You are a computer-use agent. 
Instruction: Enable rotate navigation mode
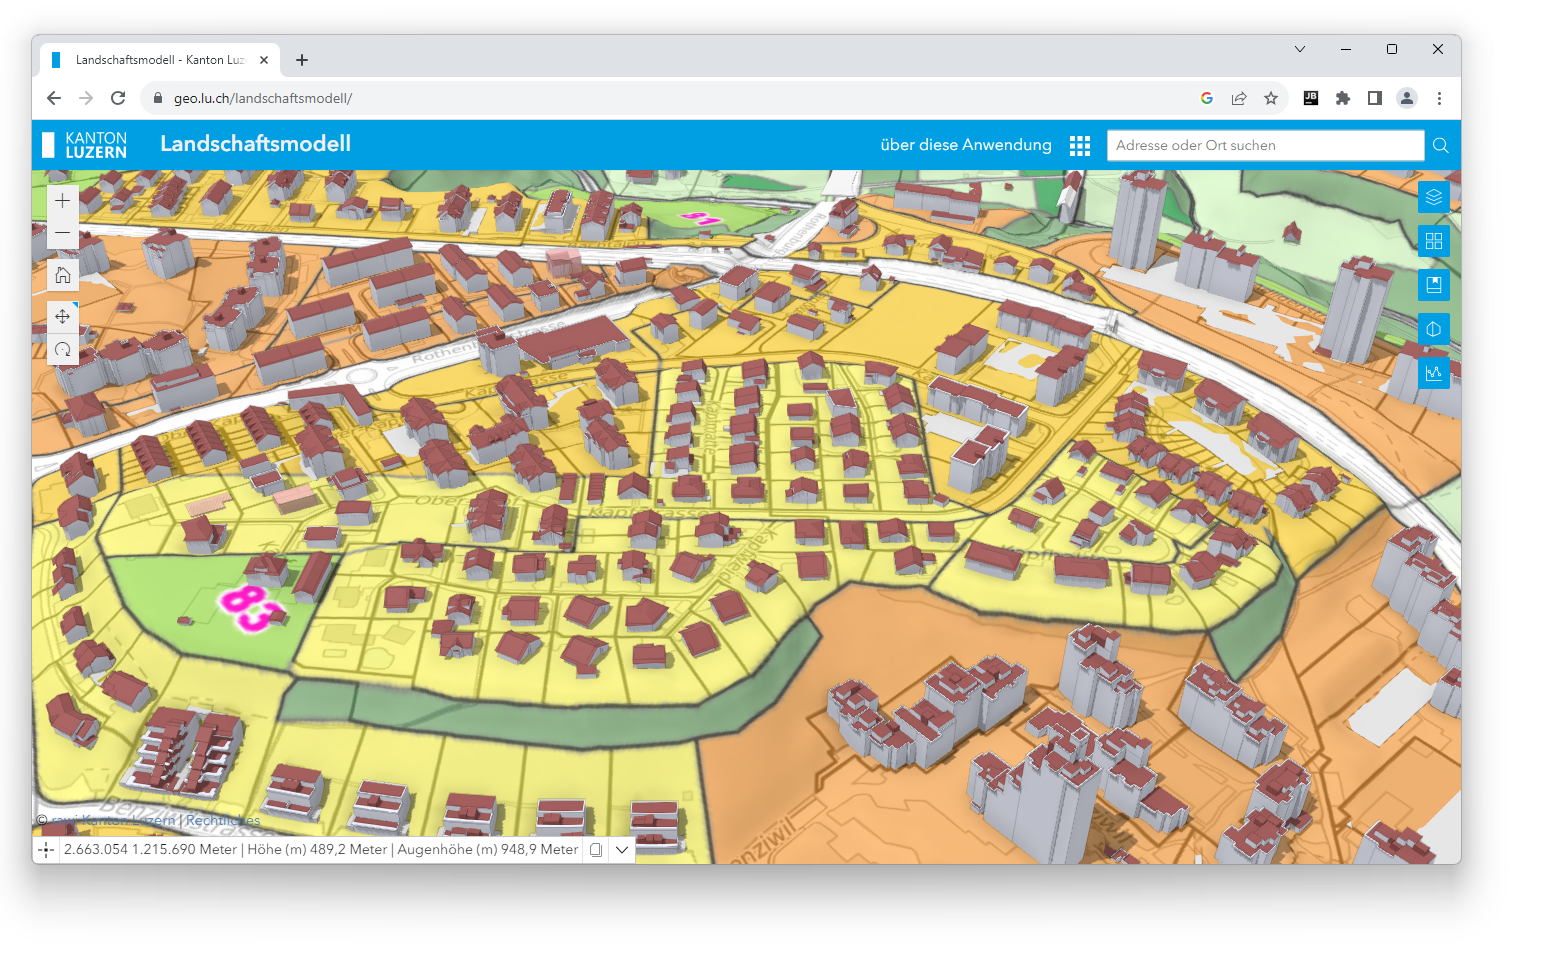62,349
